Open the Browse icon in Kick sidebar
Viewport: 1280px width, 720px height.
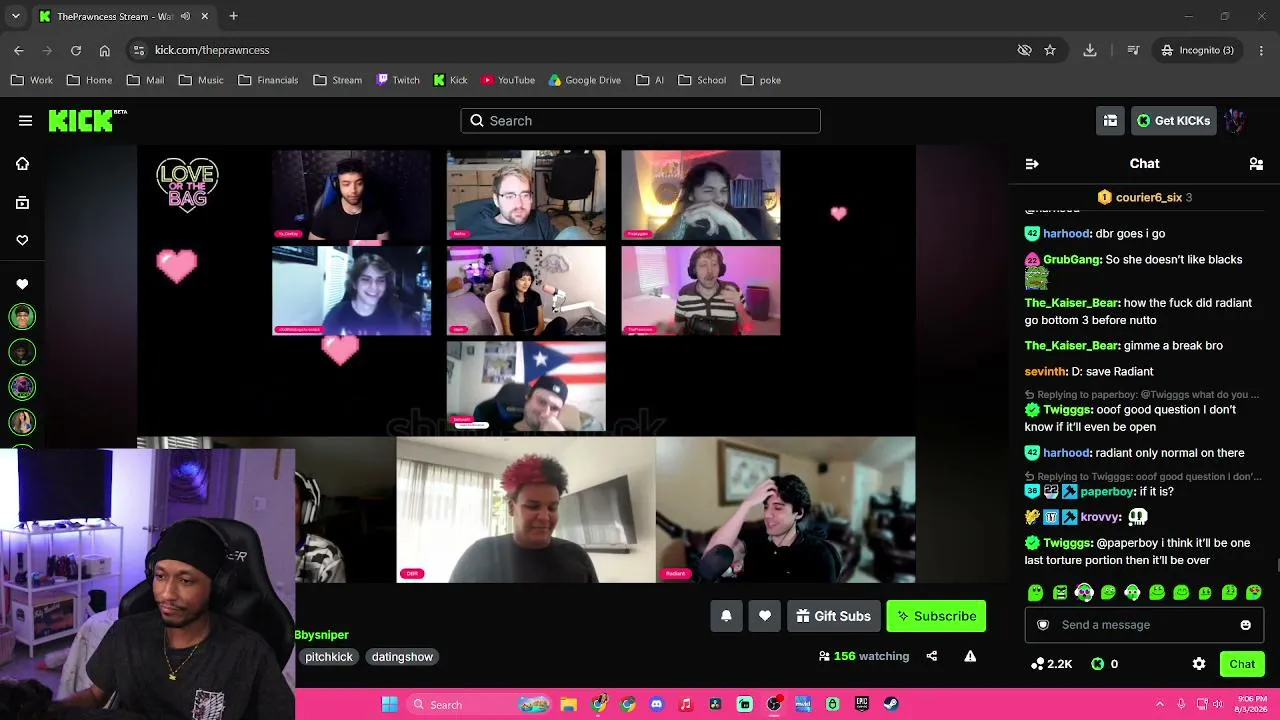point(22,202)
